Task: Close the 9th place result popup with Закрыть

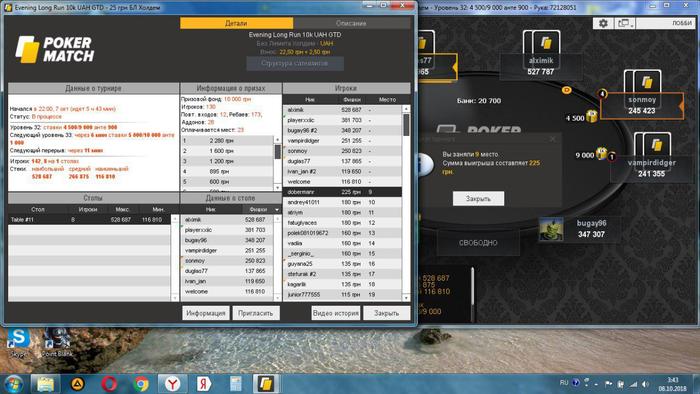Action: tap(478, 199)
